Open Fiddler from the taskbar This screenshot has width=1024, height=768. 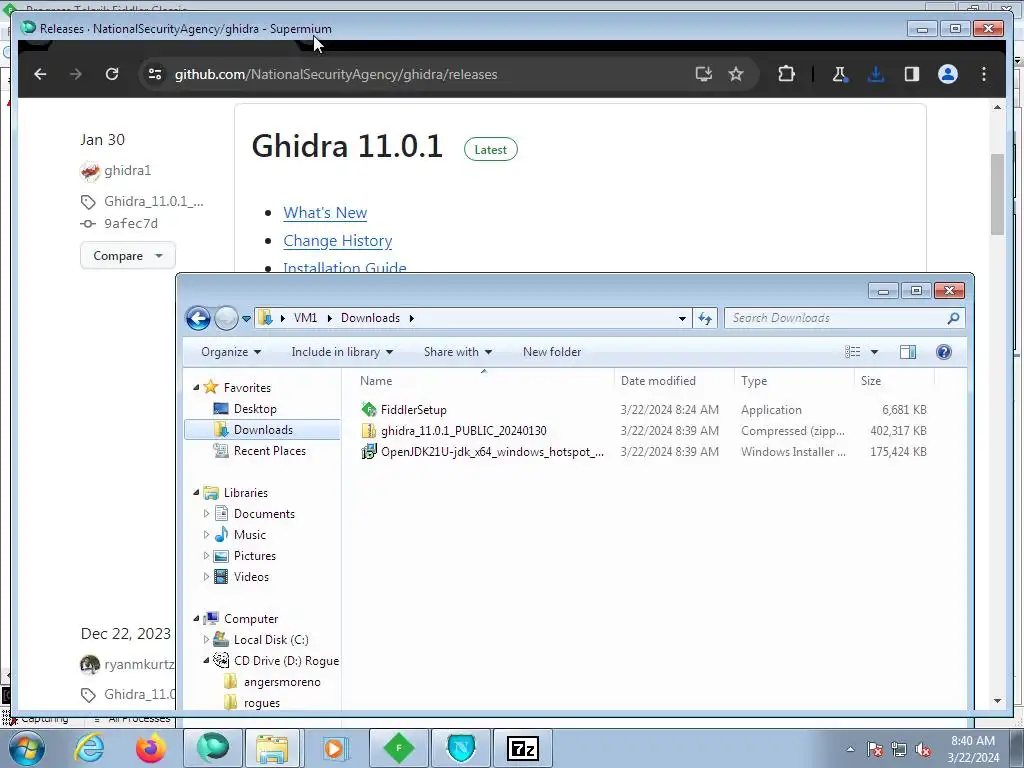pos(399,748)
